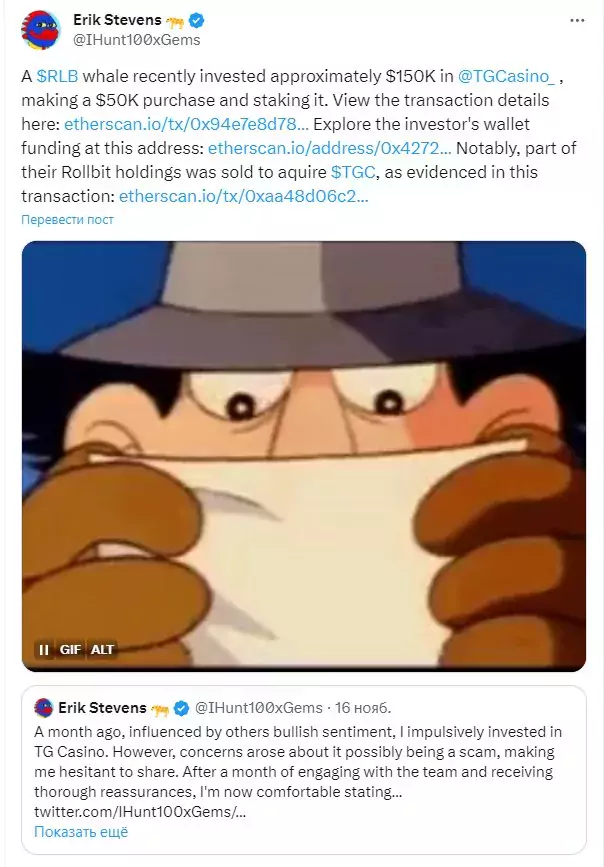Open the Inspector Gadget GIF image

point(304,456)
